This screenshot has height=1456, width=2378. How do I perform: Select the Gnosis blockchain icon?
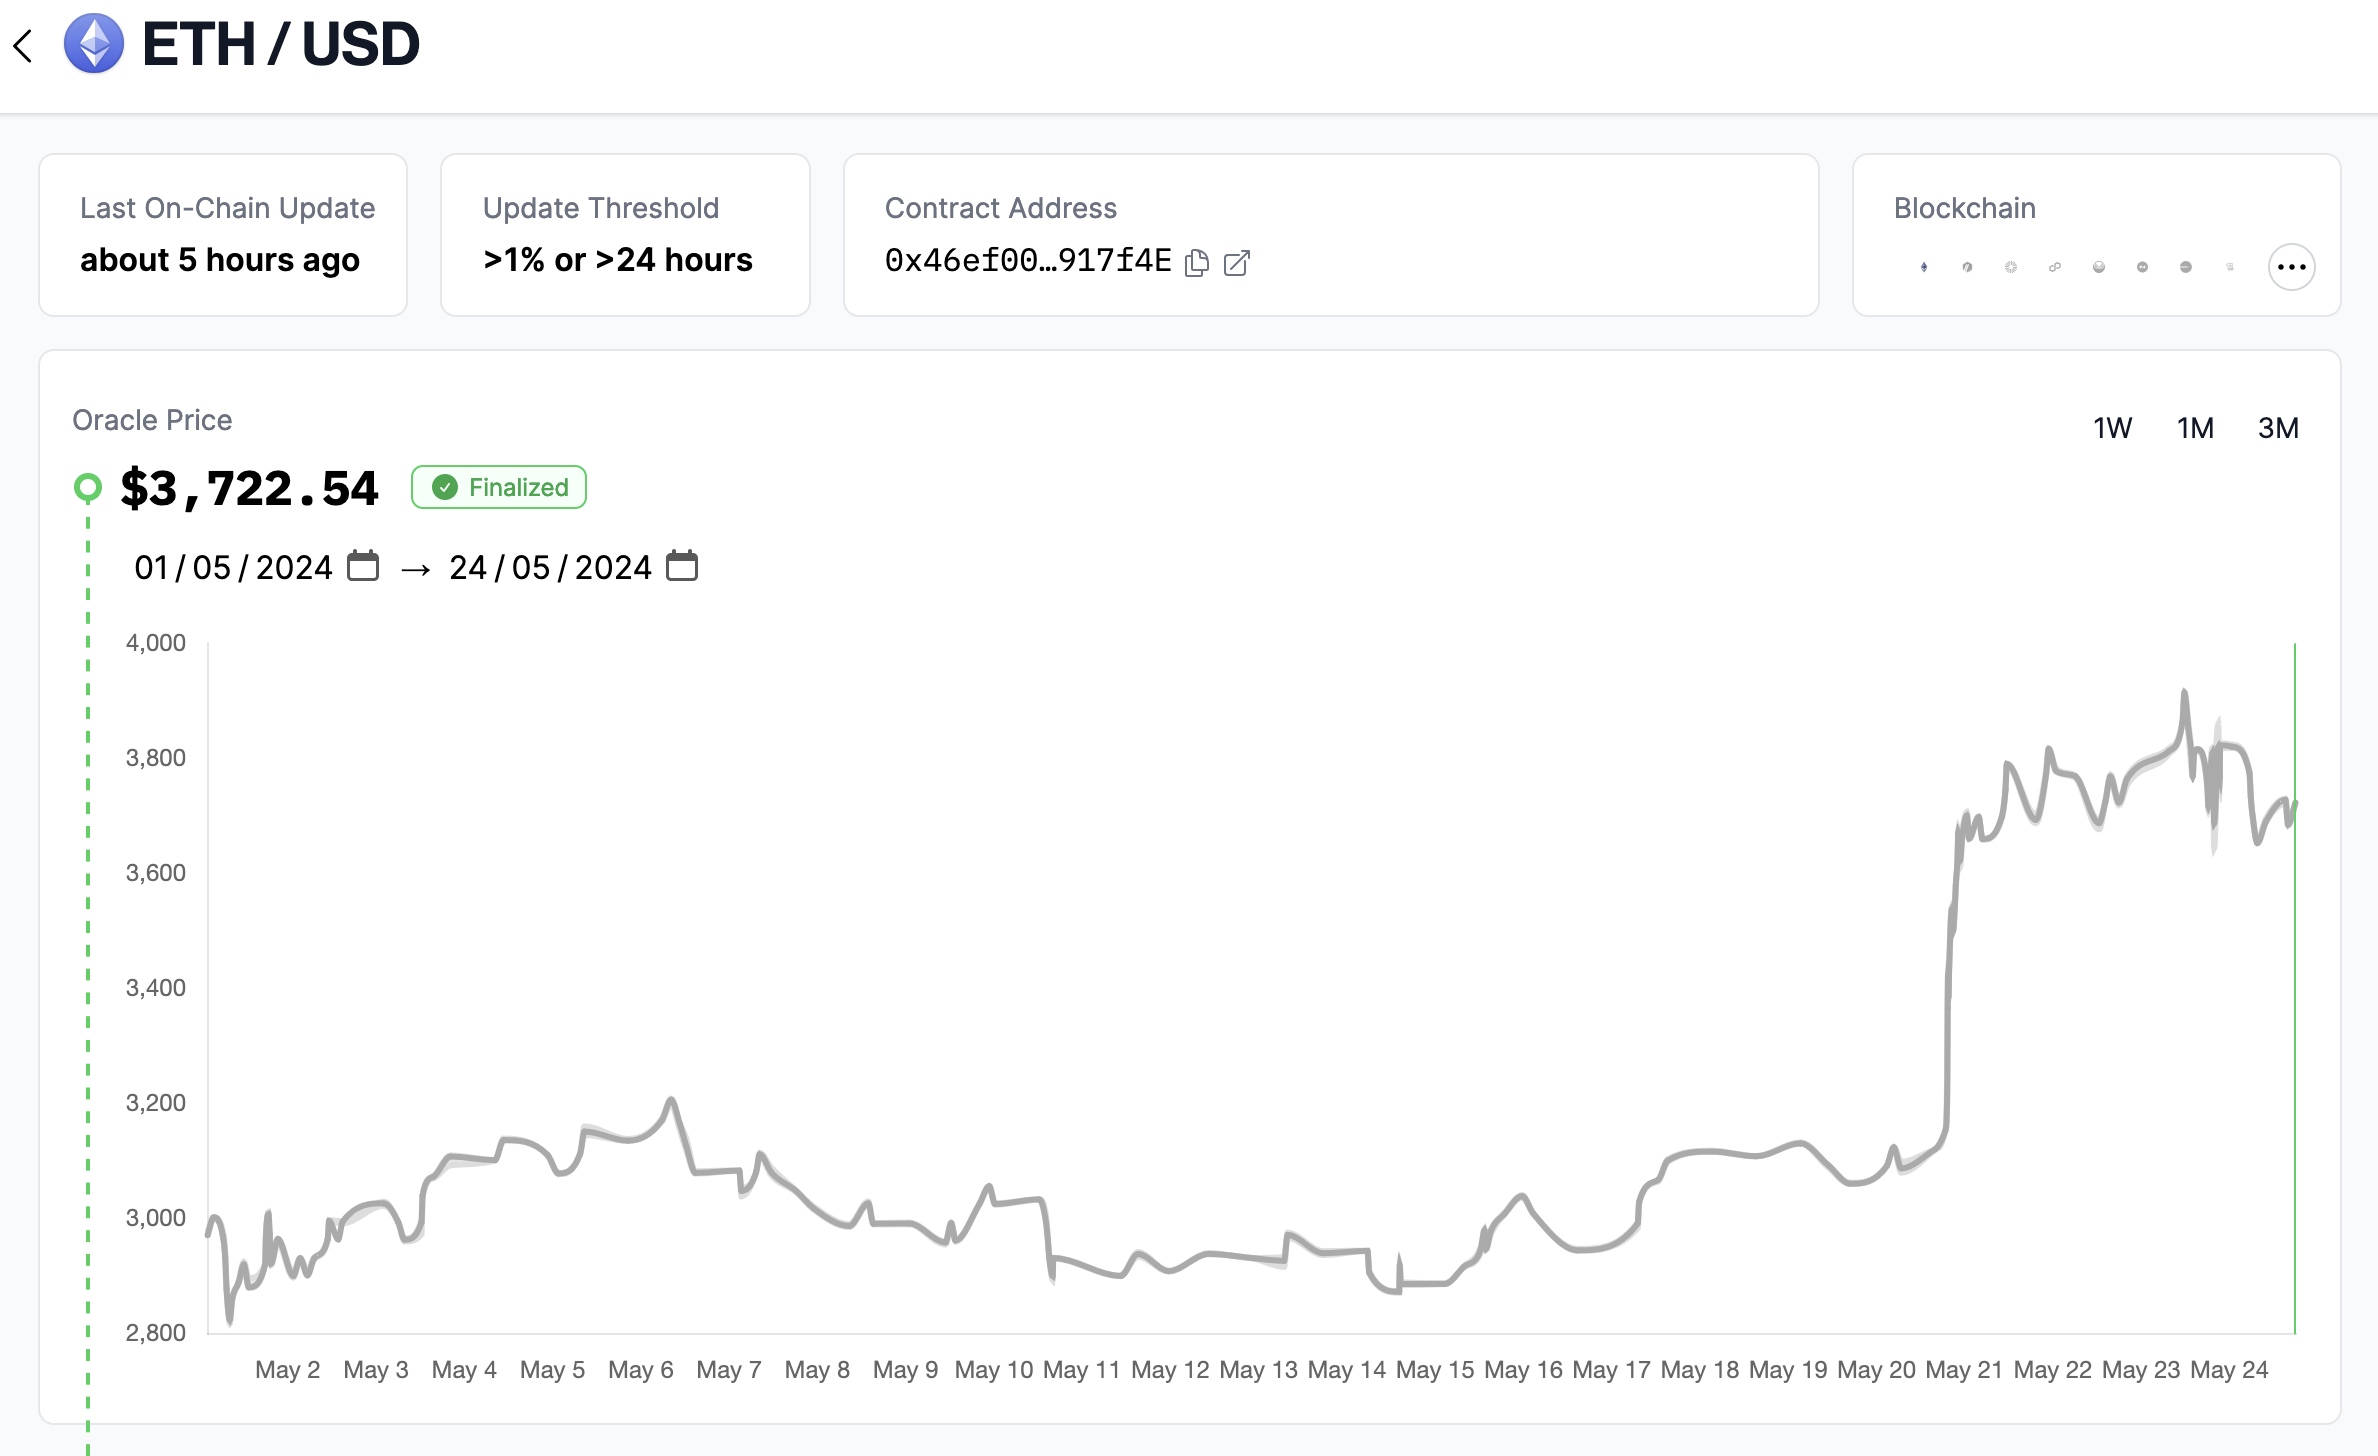click(x=2099, y=267)
